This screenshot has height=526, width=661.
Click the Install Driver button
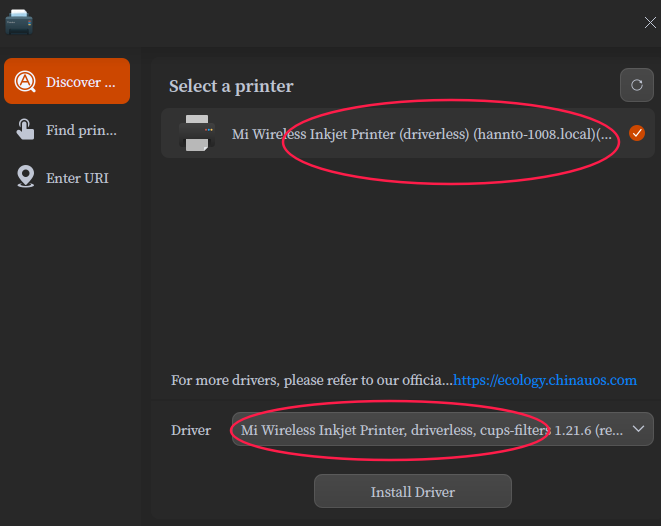(x=413, y=491)
